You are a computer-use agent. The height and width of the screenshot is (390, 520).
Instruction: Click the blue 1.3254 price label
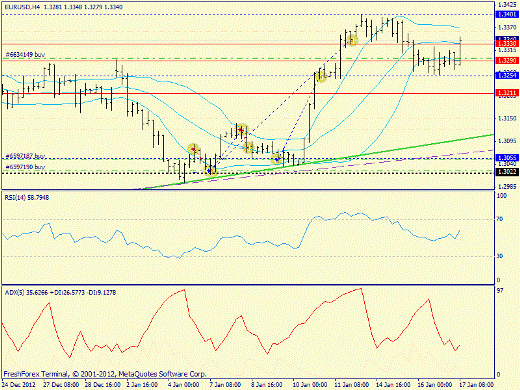pyautogui.click(x=507, y=75)
